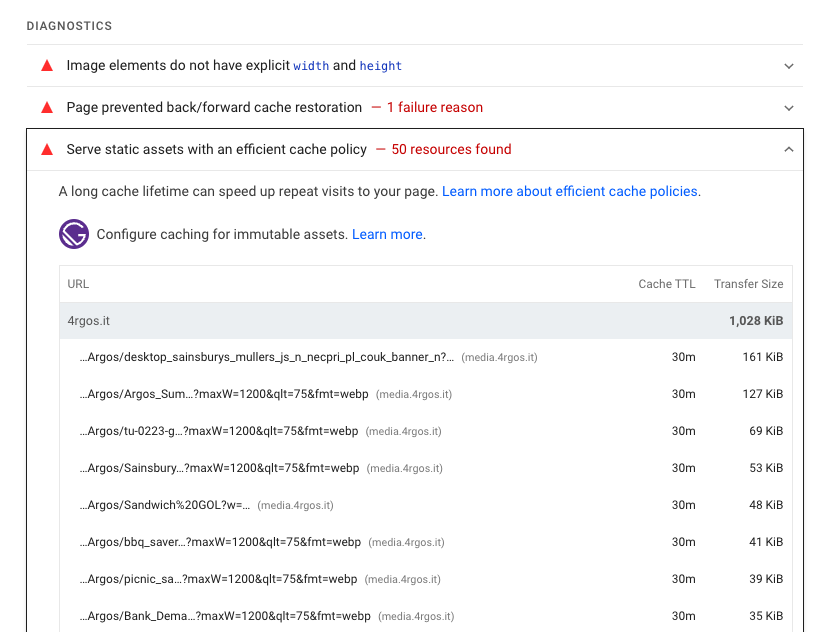Click the Serve static assets audit title

(216, 149)
